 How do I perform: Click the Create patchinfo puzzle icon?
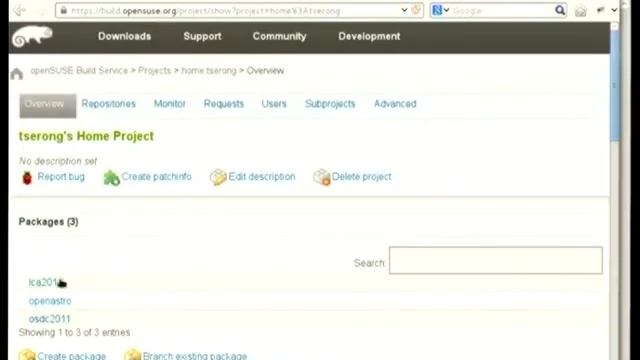(x=111, y=178)
